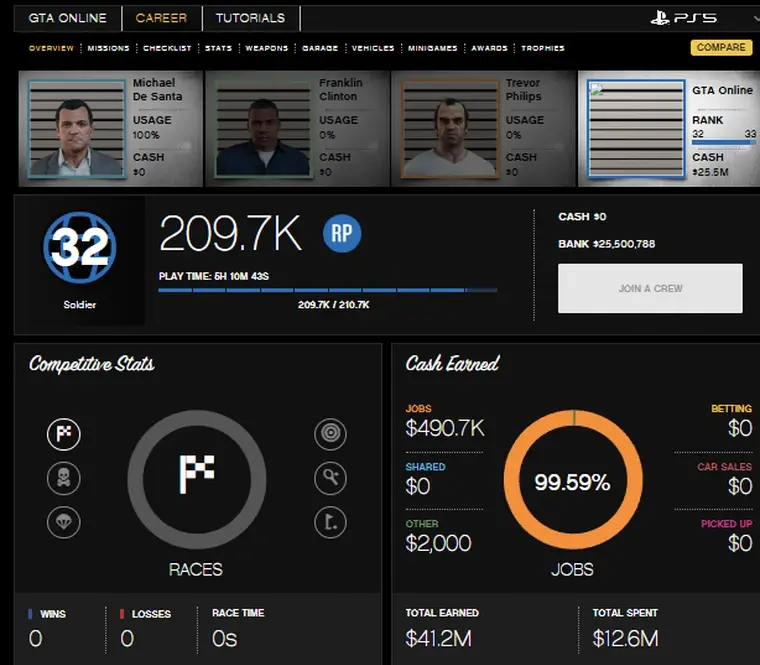The height and width of the screenshot is (665, 760).
Task: Click the Cash Earned heading
Action: coord(452,363)
